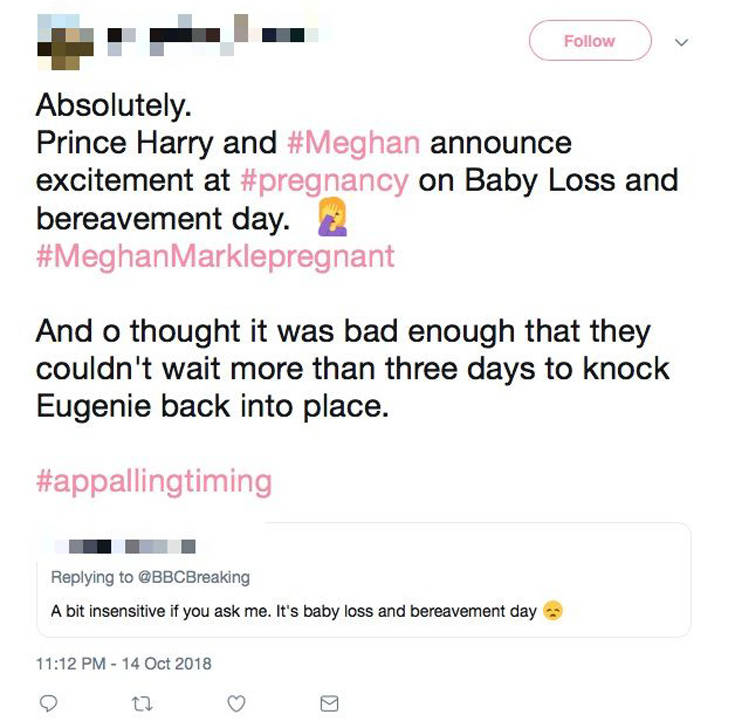Send tweet via the envelope message icon
This screenshot has height=728, width=735.
[x=329, y=705]
